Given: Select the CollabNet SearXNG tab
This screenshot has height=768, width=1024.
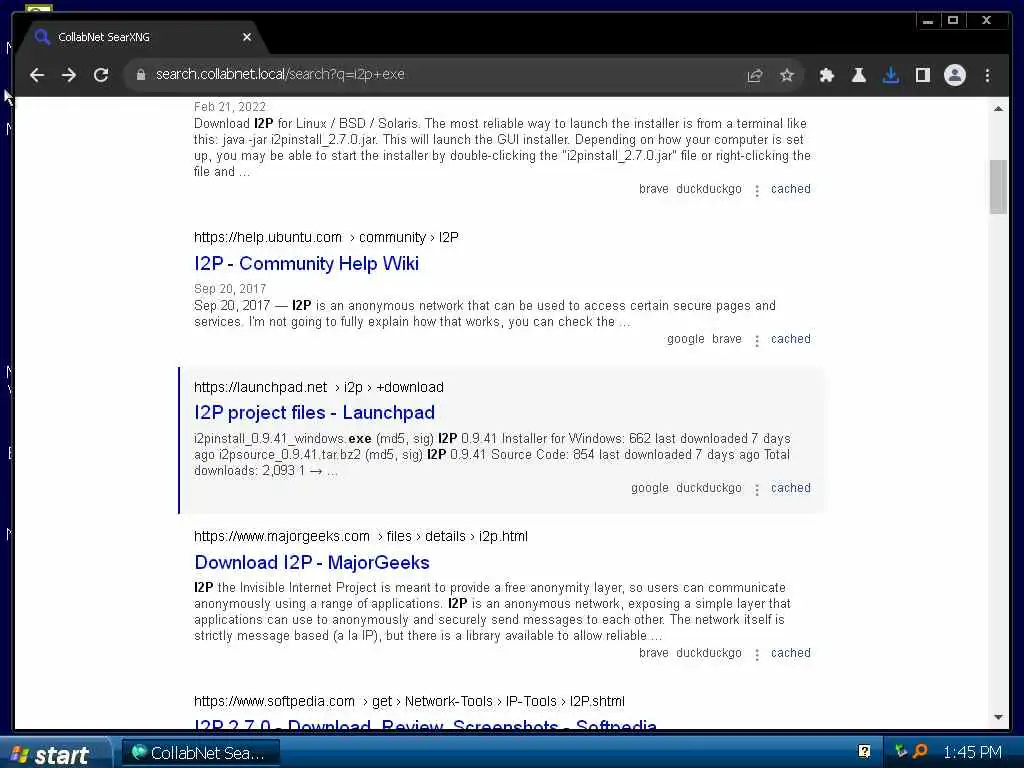Looking at the screenshot, I should (140, 37).
